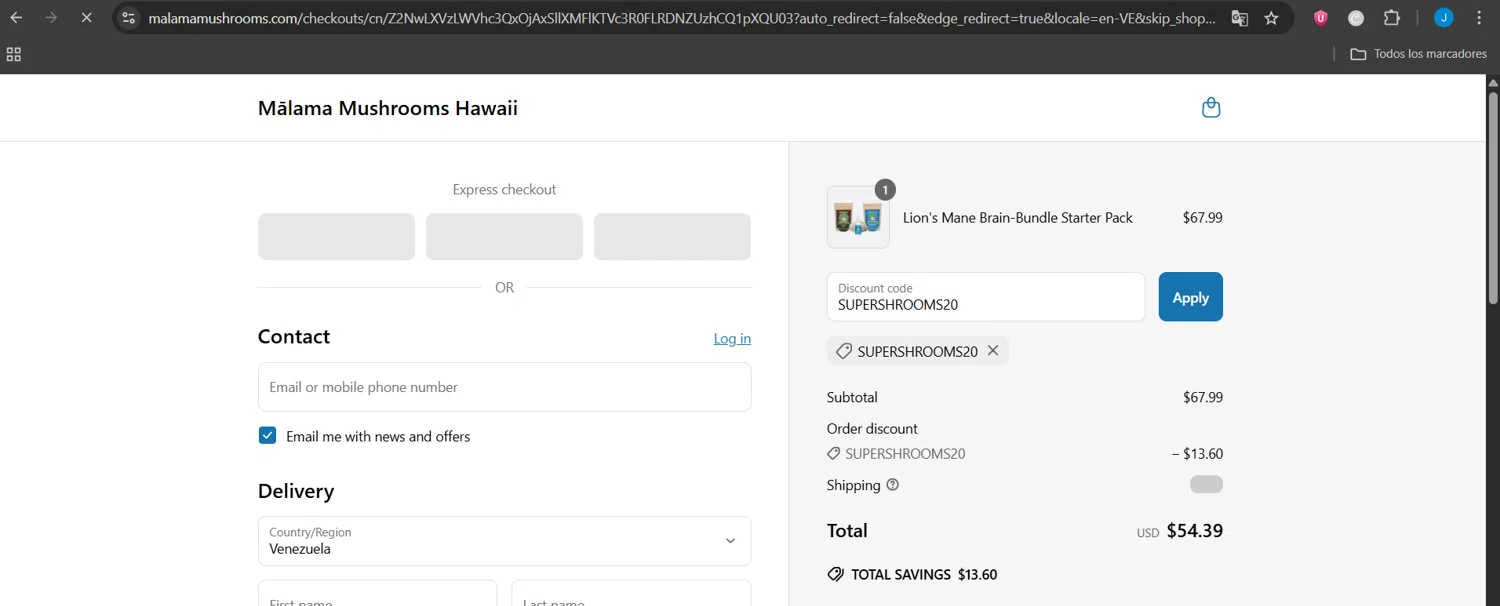The height and width of the screenshot is (606, 1500).
Task: Stop page loading in browser toolbar
Action: (86, 18)
